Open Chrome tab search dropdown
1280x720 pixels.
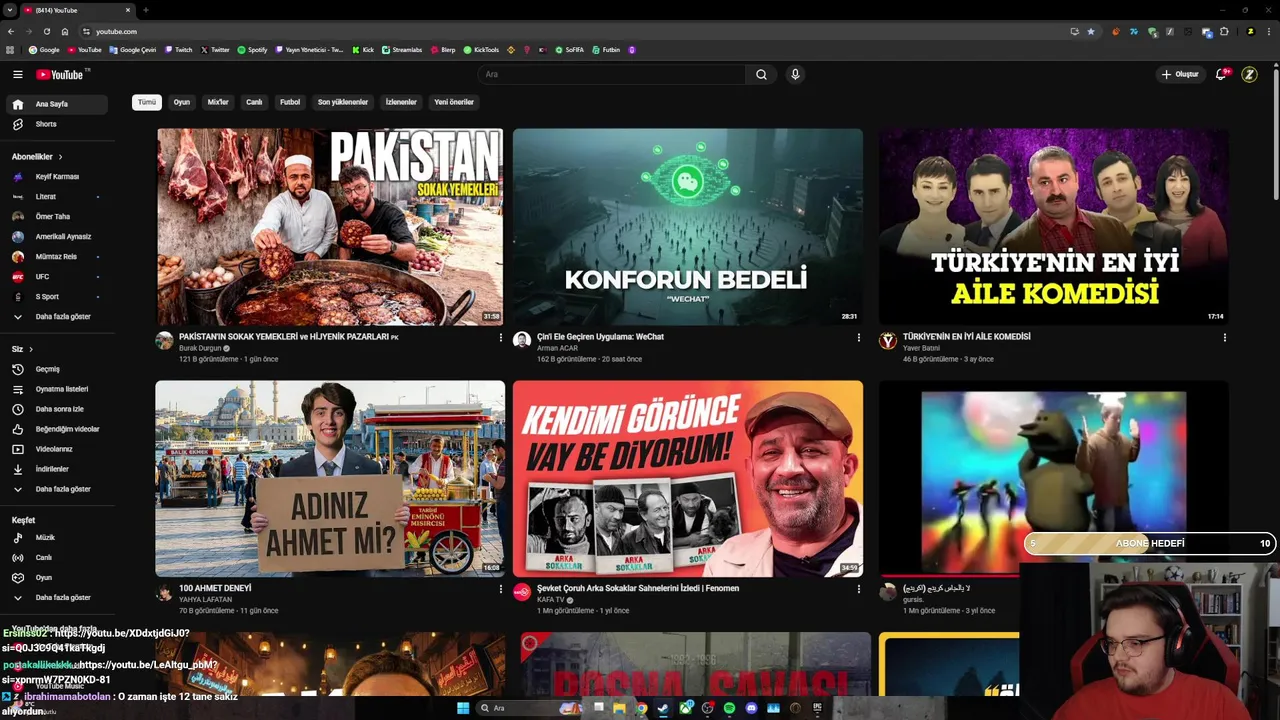(10, 10)
